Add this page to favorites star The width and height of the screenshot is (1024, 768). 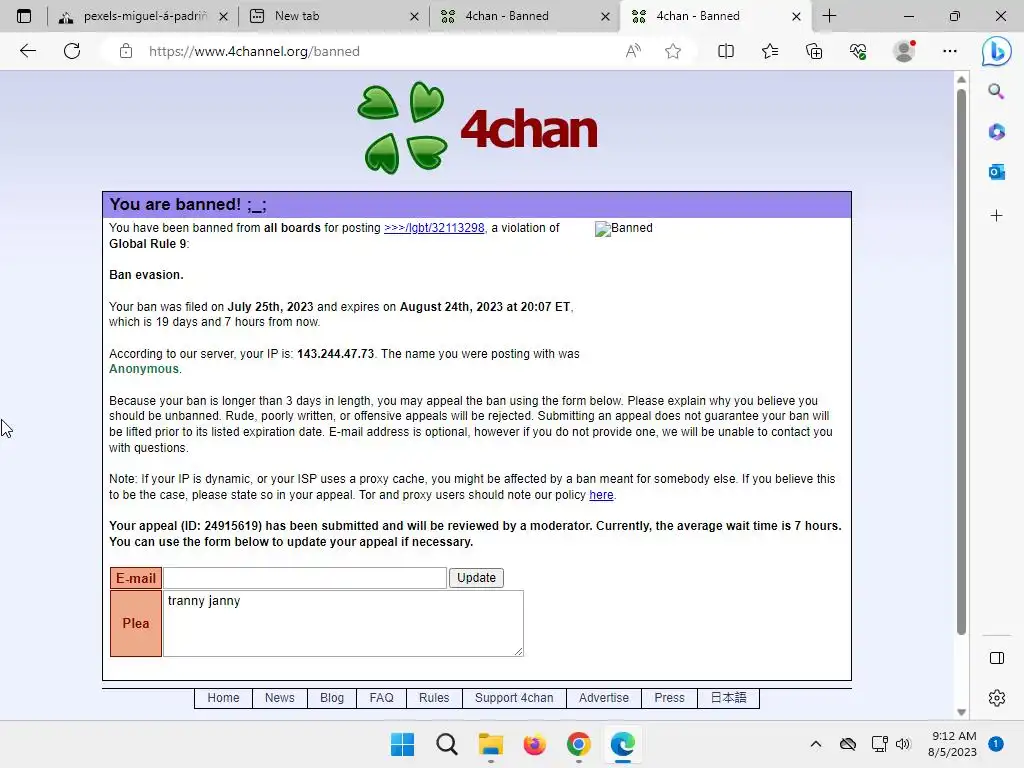(673, 51)
